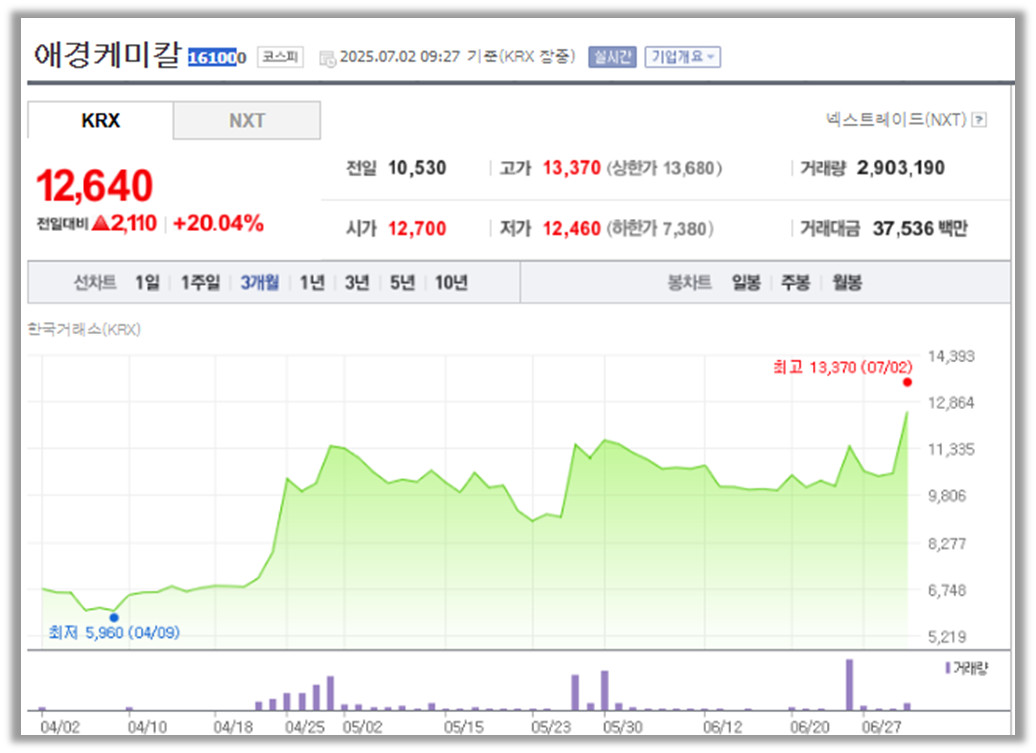Screen dimensions: 1036x753
Task: Click the 시가 value 12,700
Action: (x=417, y=229)
